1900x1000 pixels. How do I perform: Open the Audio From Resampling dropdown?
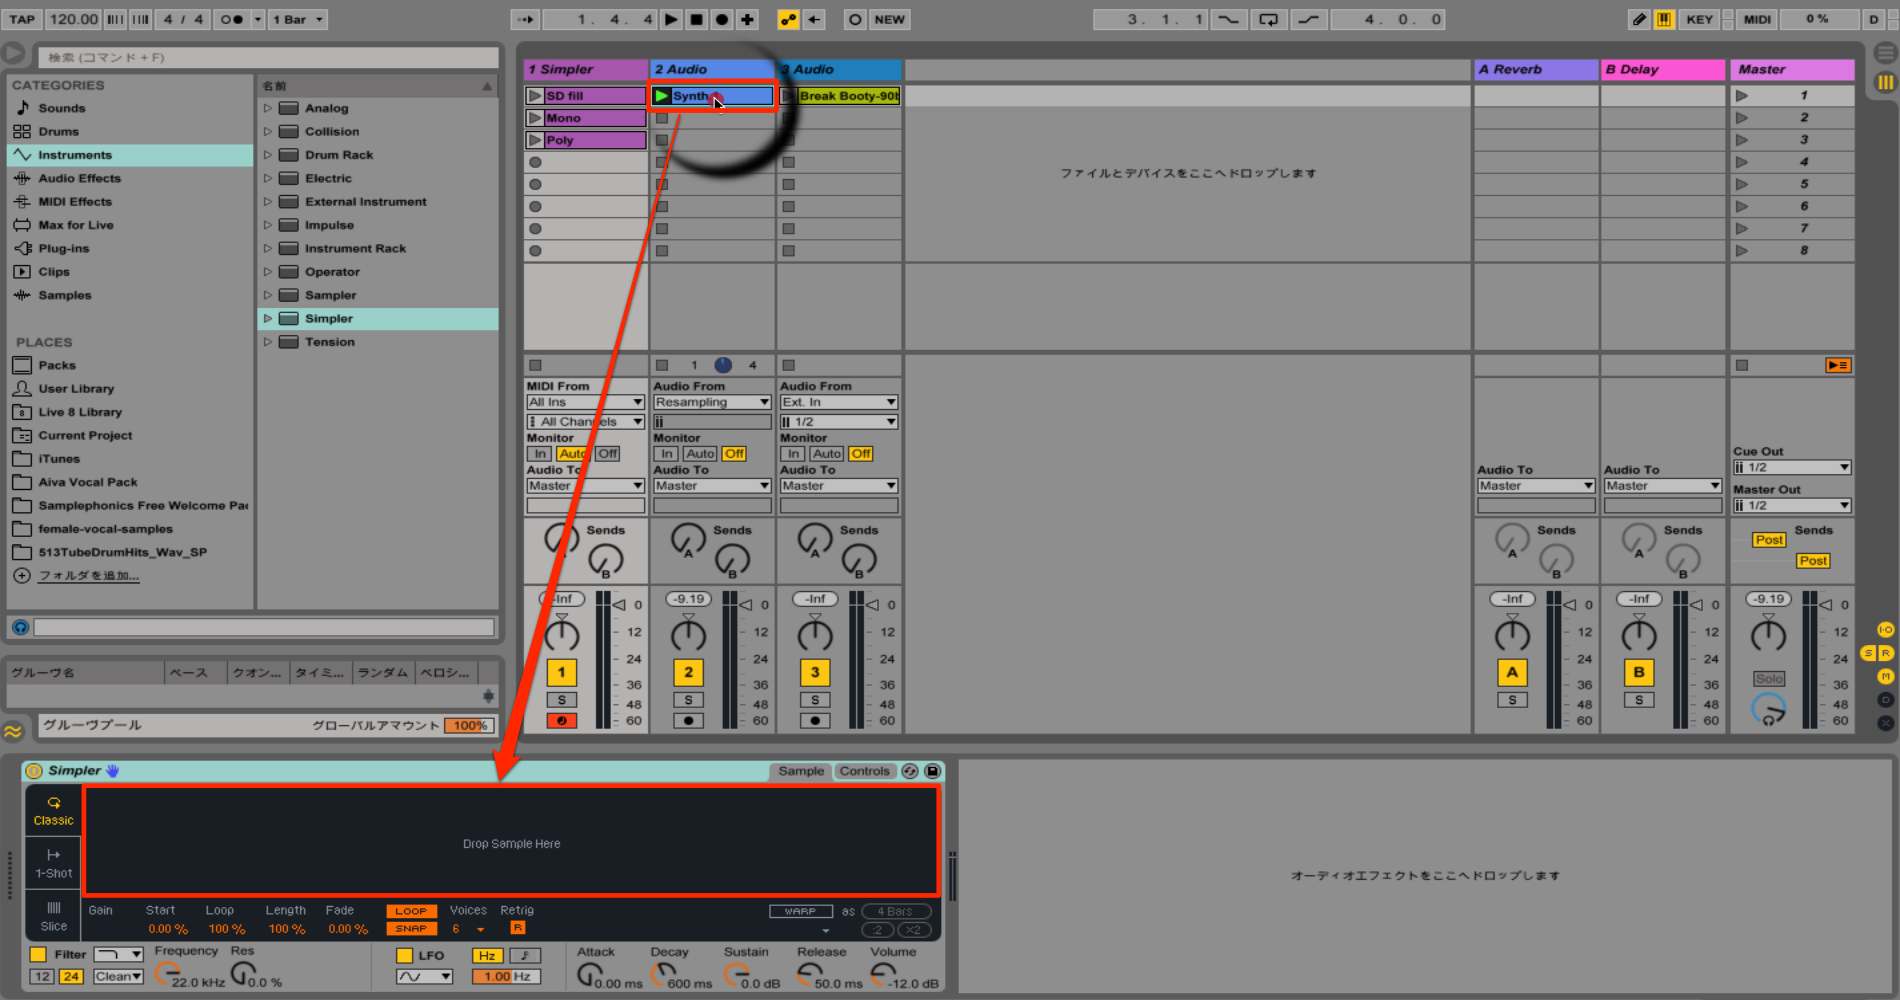click(x=712, y=402)
